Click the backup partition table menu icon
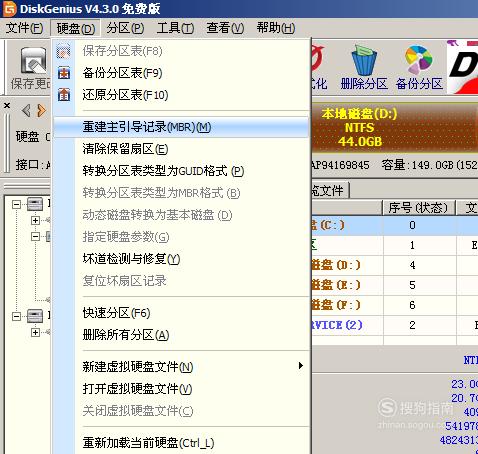Viewport: 478px width, 454px height. point(64,73)
